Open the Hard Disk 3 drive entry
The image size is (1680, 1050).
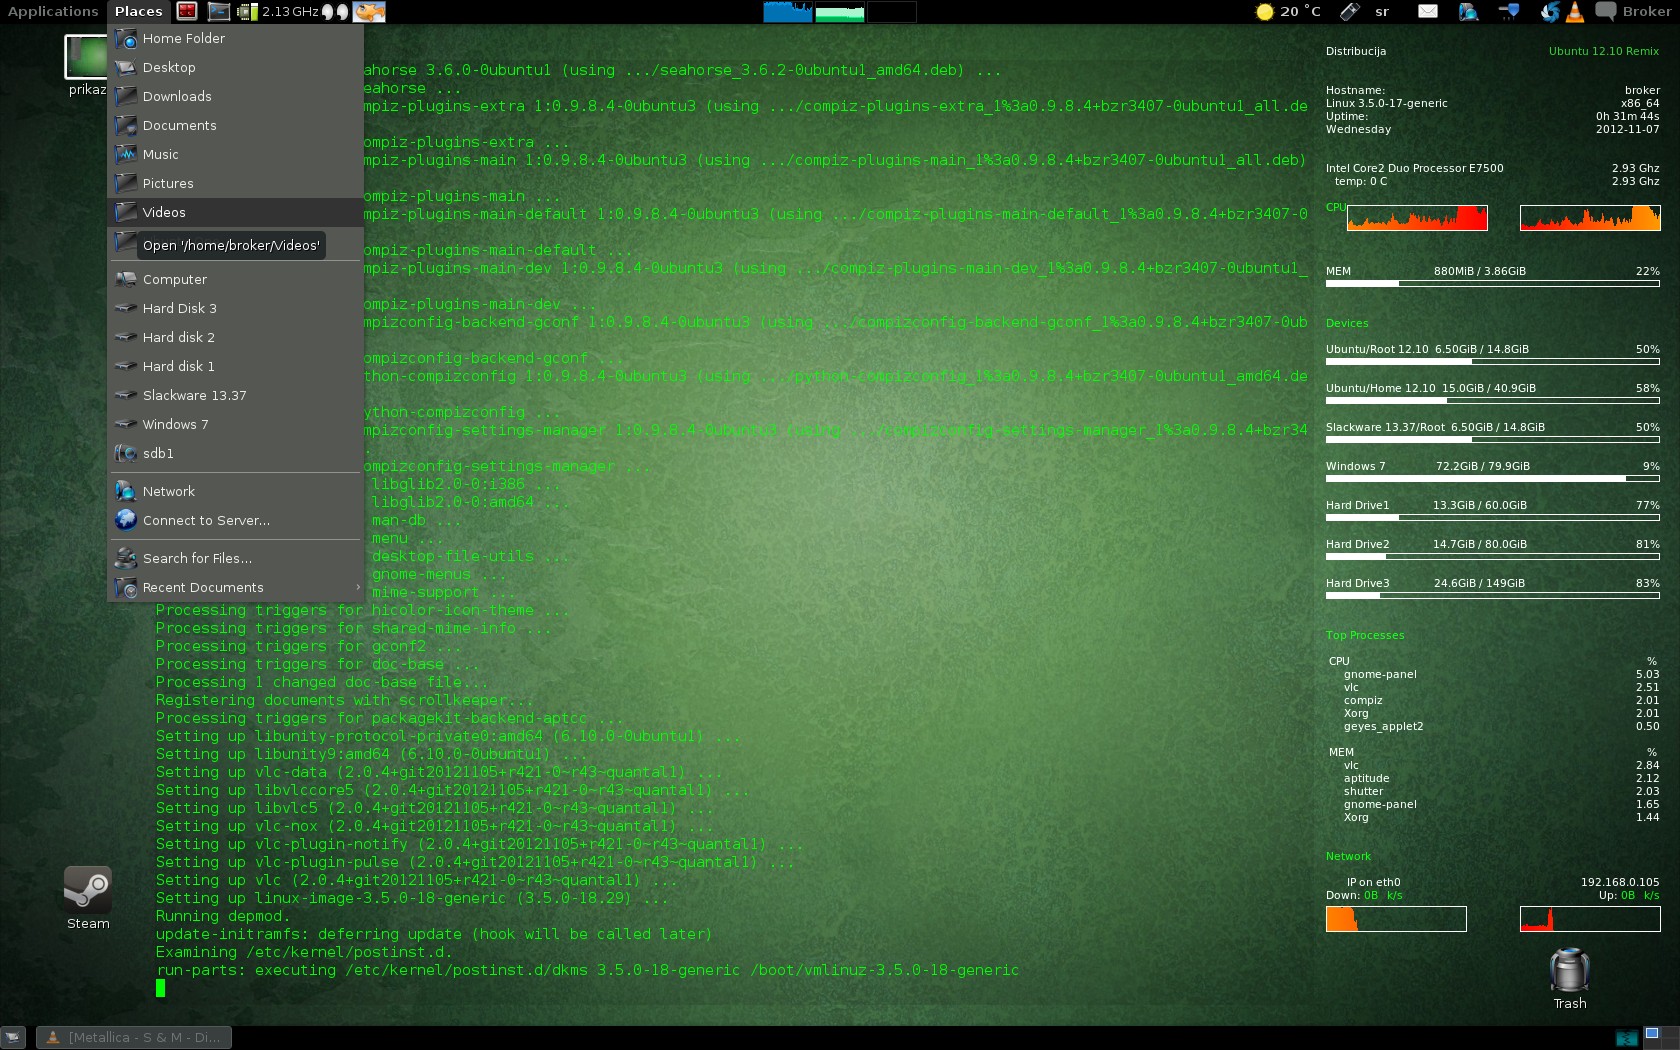235,308
